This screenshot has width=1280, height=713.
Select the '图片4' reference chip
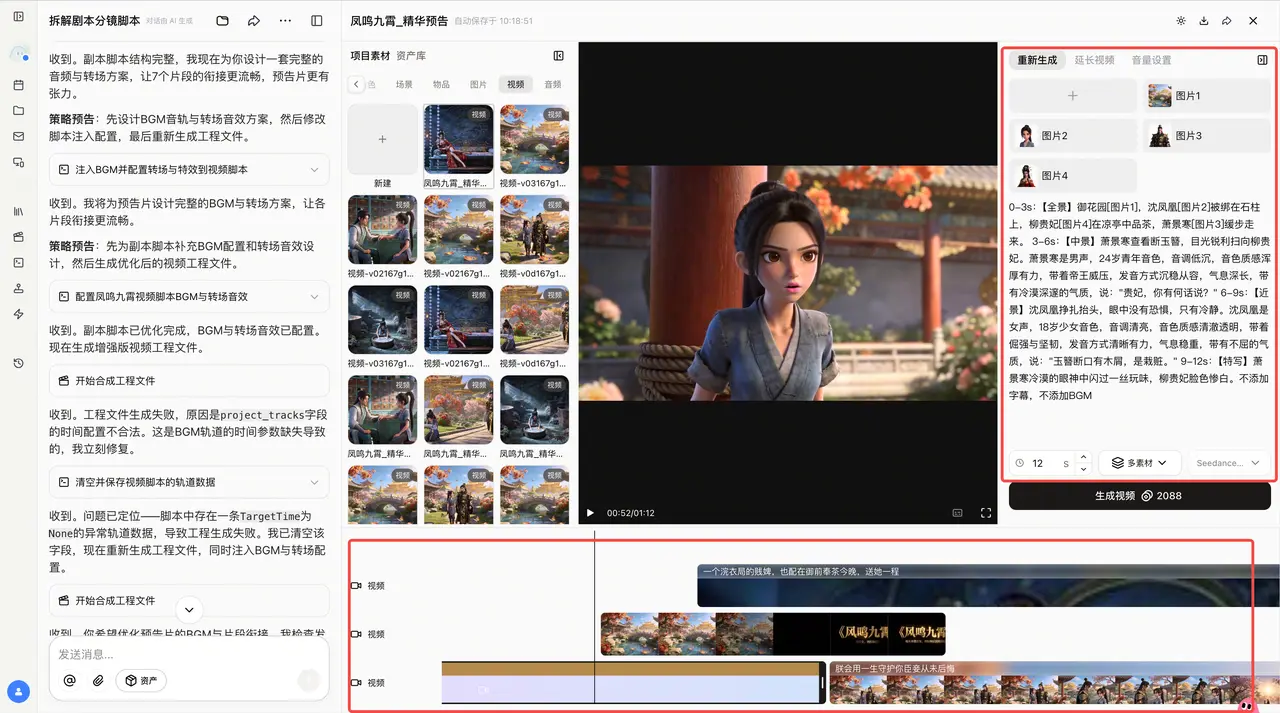point(1073,175)
